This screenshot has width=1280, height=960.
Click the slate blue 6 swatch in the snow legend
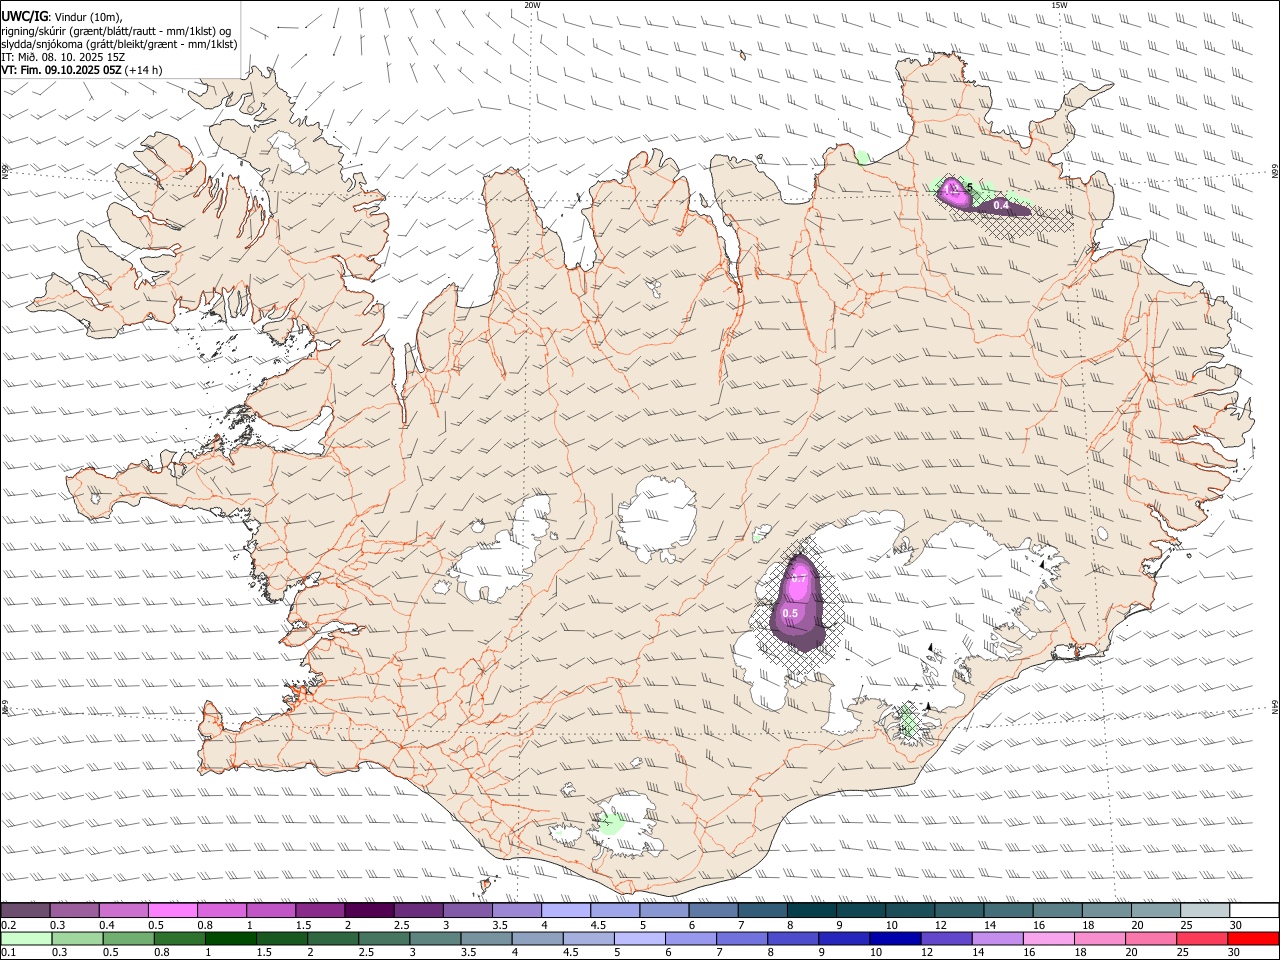[711, 911]
